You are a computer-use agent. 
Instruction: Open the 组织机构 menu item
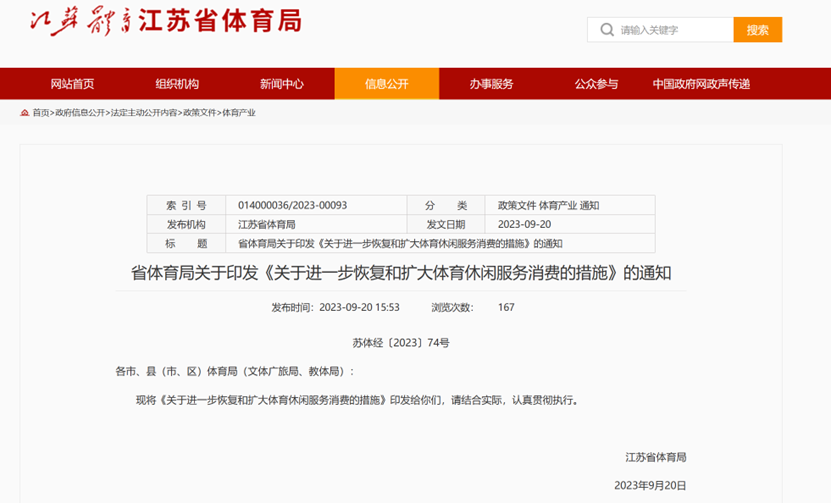pyautogui.click(x=177, y=84)
